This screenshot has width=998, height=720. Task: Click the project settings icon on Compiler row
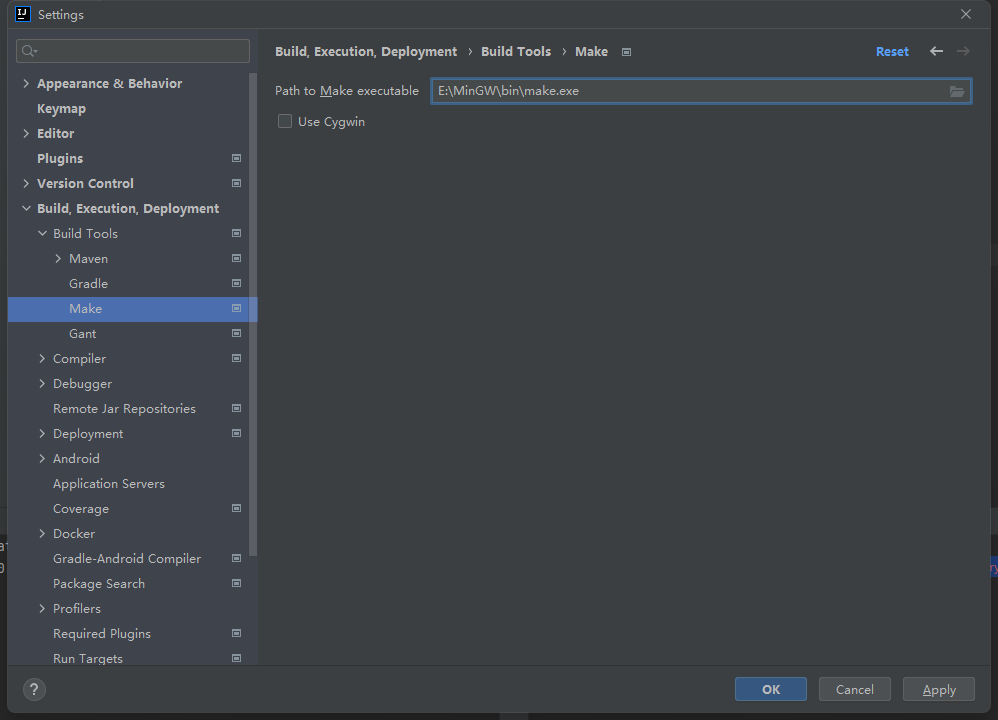tap(236, 358)
